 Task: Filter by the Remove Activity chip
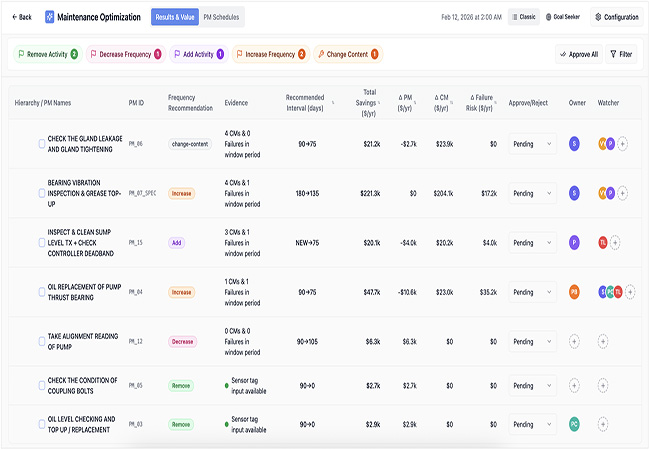tap(48, 54)
